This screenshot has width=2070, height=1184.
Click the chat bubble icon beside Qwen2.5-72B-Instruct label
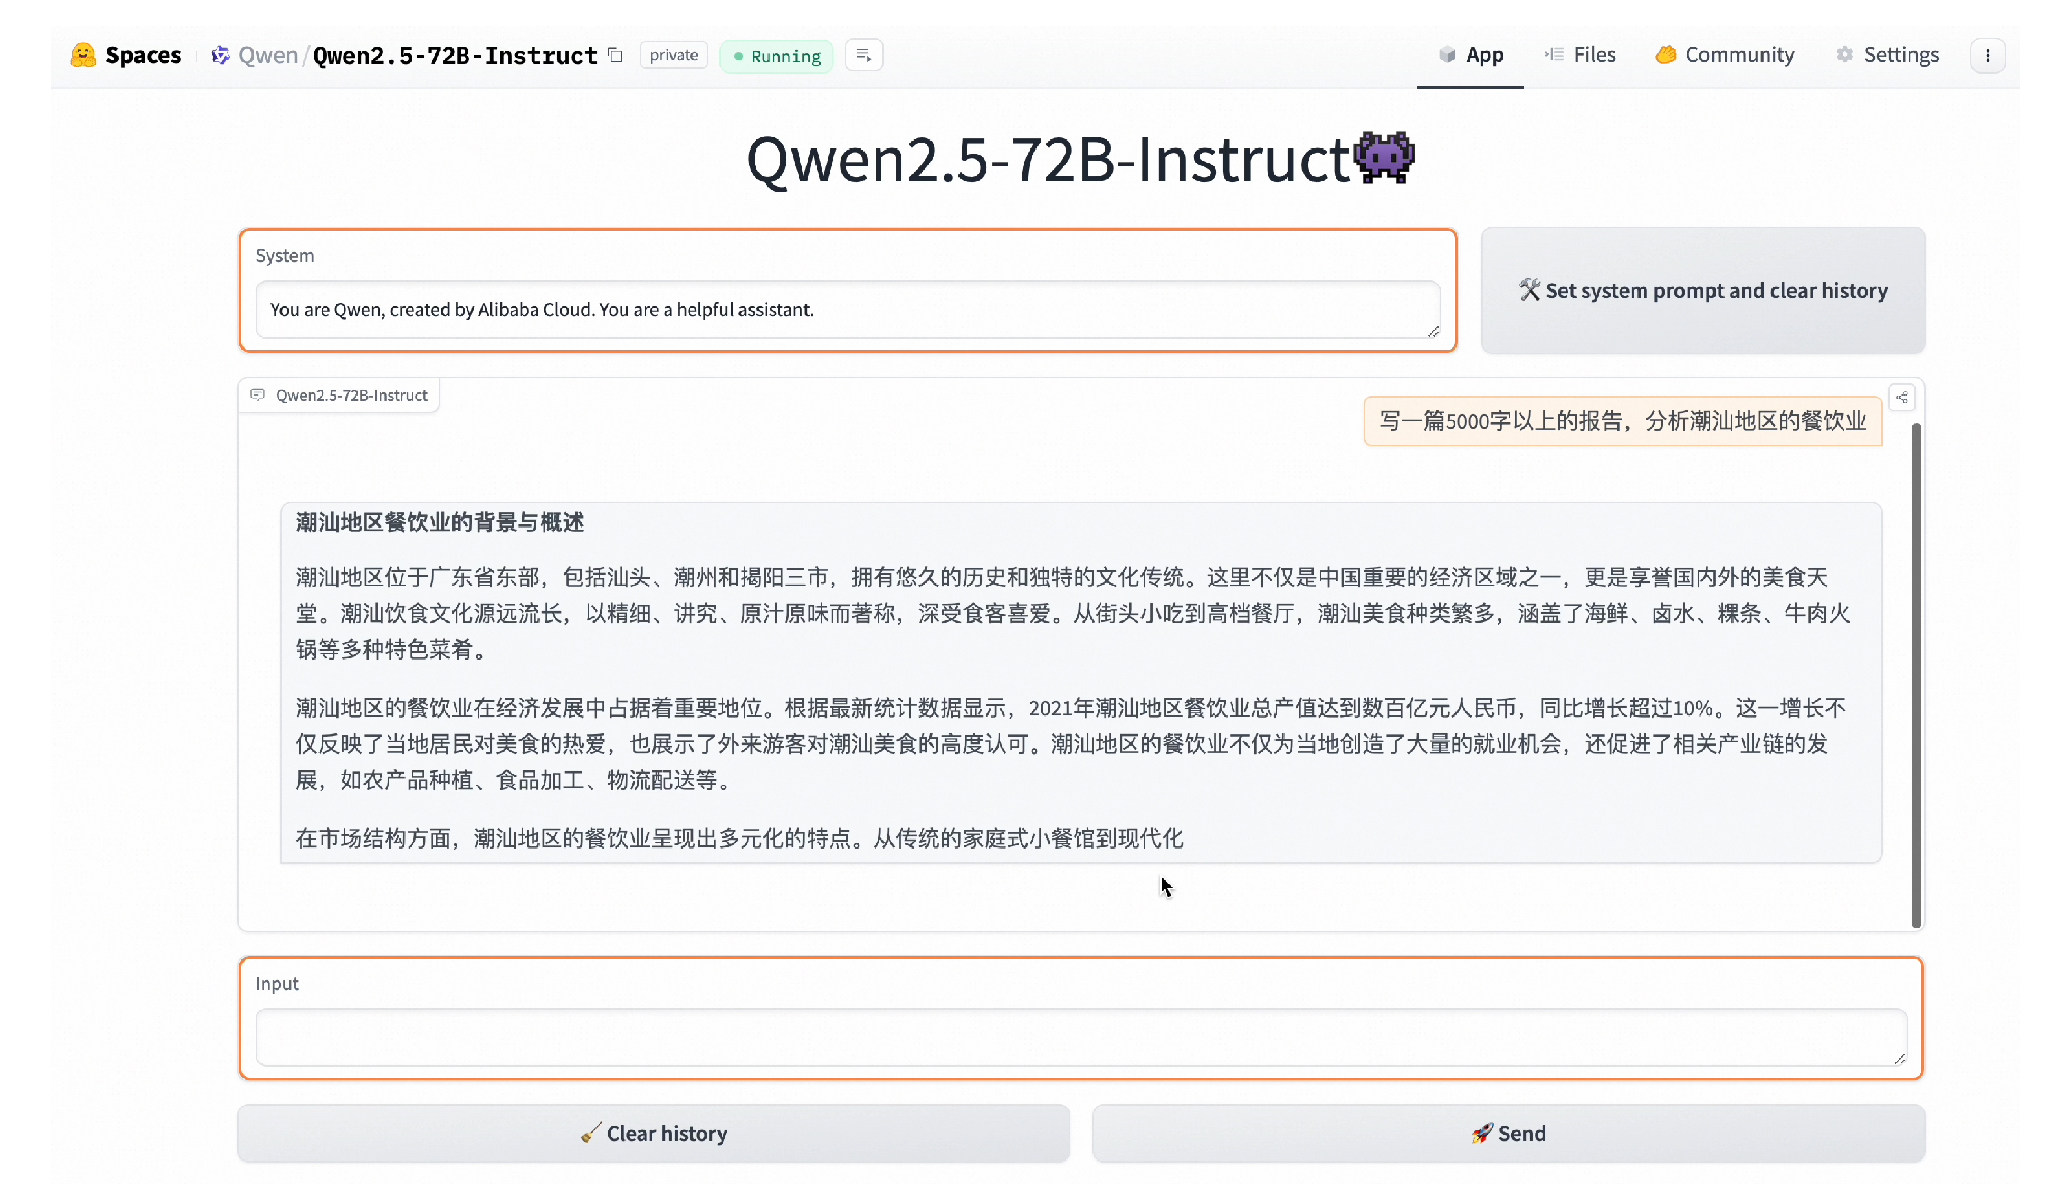click(x=259, y=394)
